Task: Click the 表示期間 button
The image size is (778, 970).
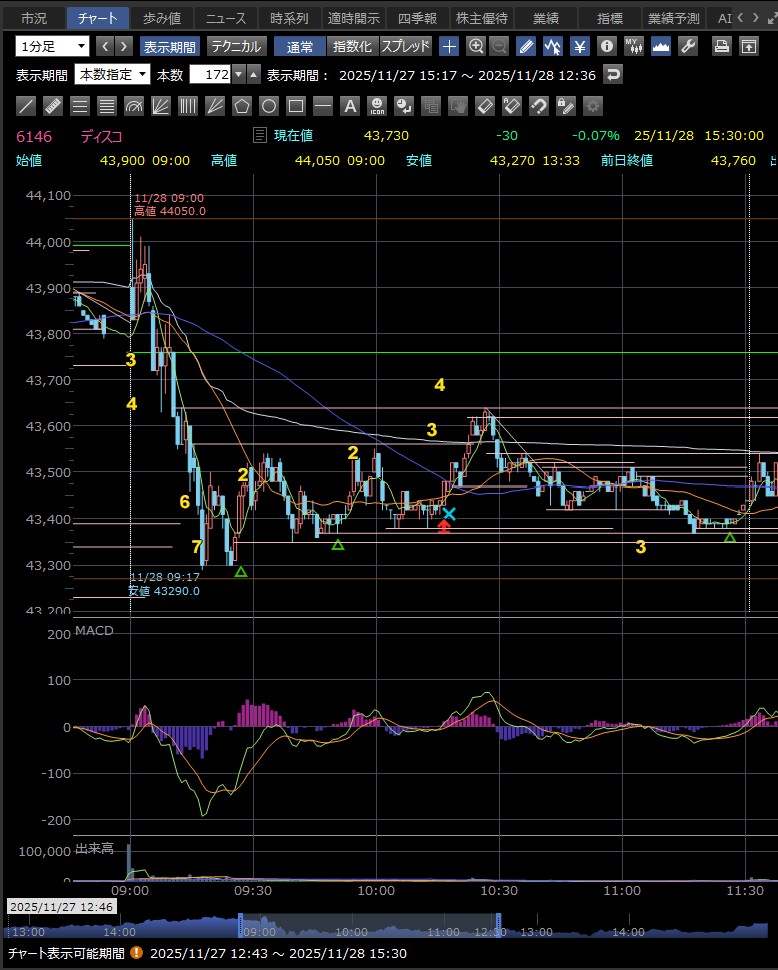Action: click(x=169, y=46)
